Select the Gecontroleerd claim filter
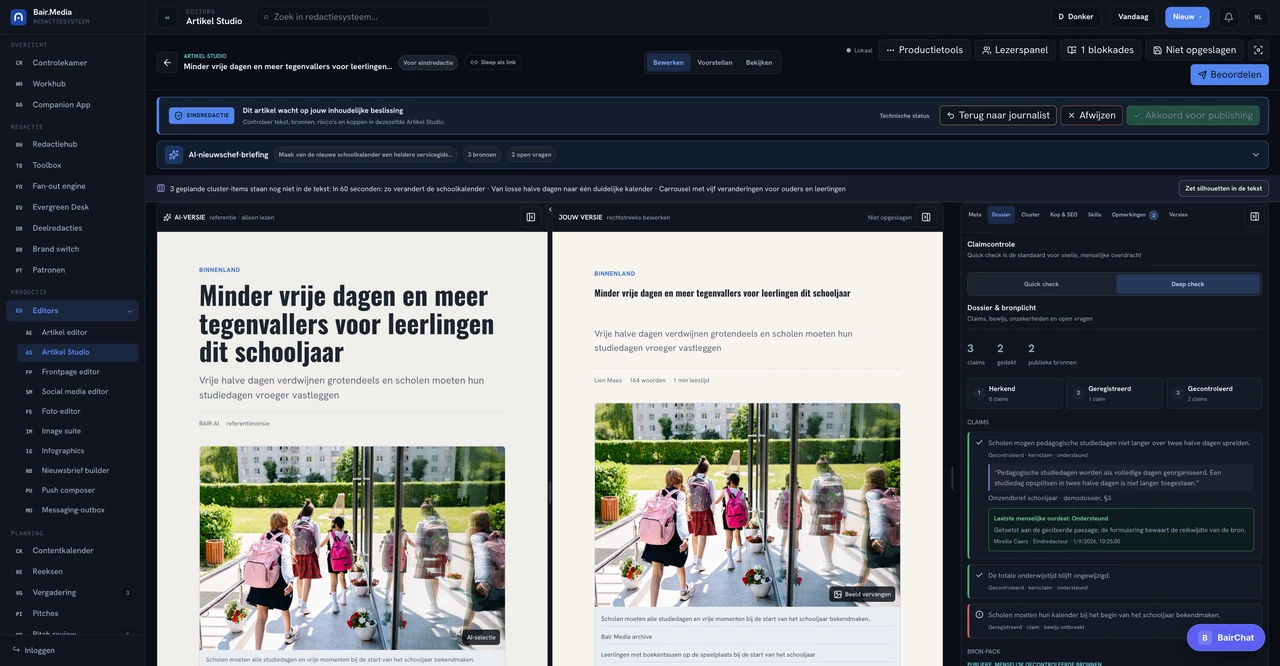 (1214, 393)
